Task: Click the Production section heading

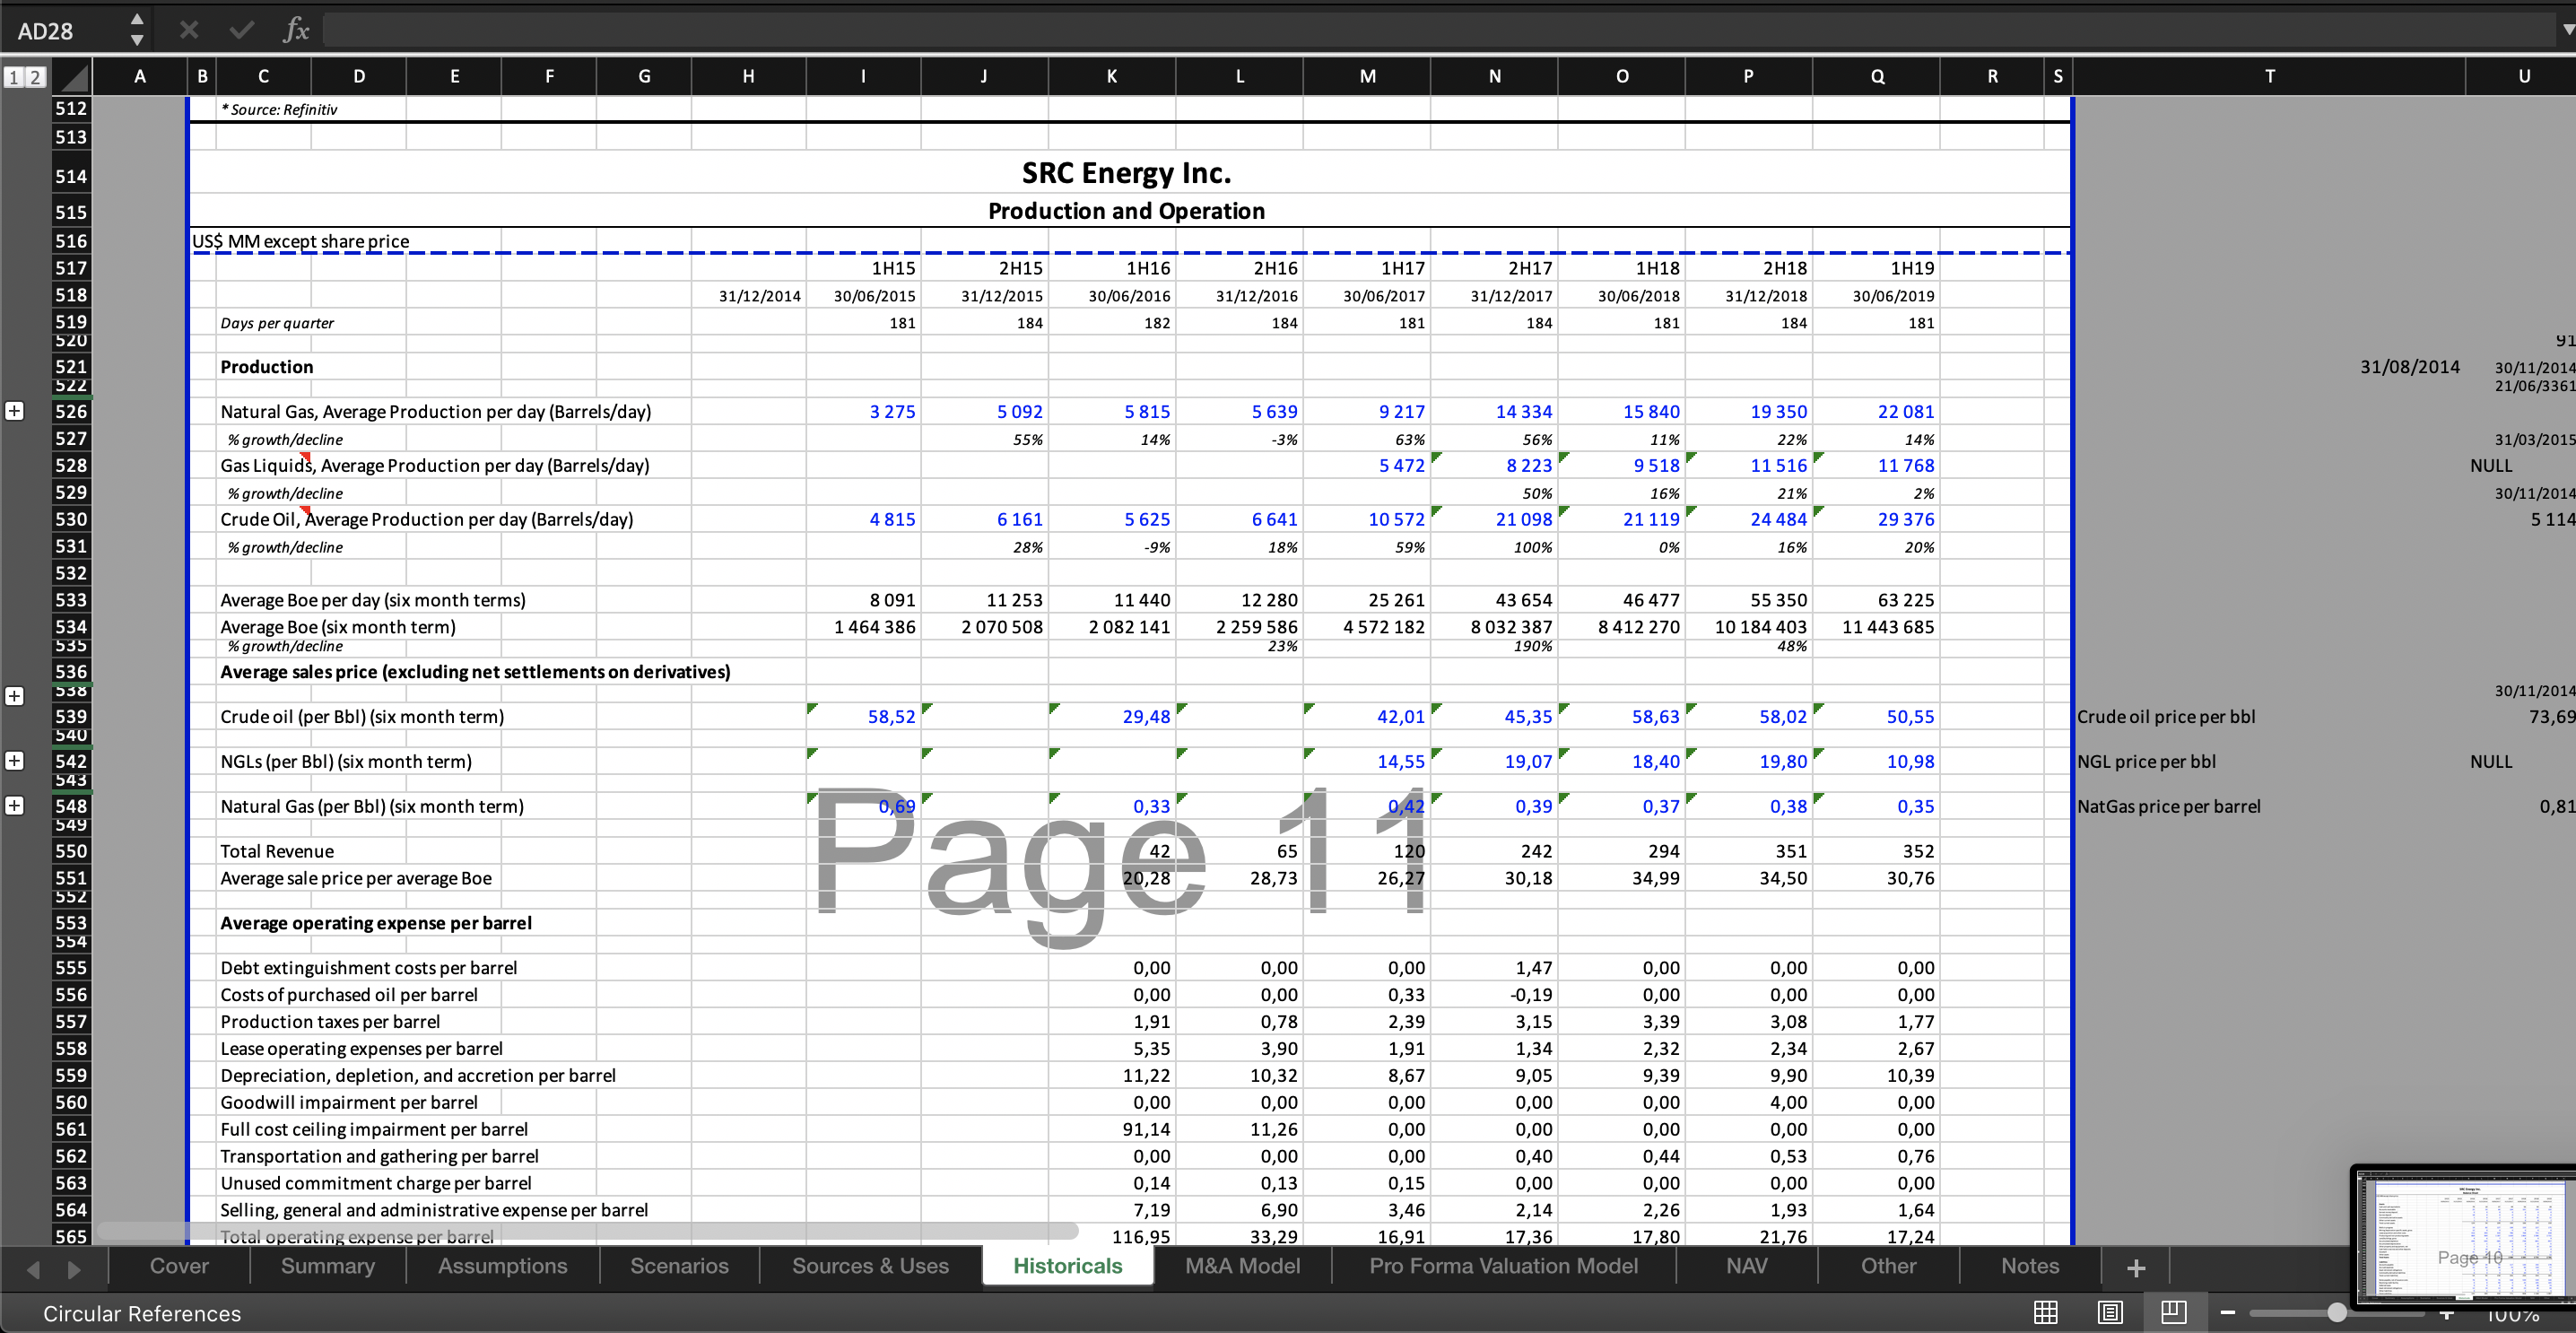Action: pyautogui.click(x=267, y=366)
